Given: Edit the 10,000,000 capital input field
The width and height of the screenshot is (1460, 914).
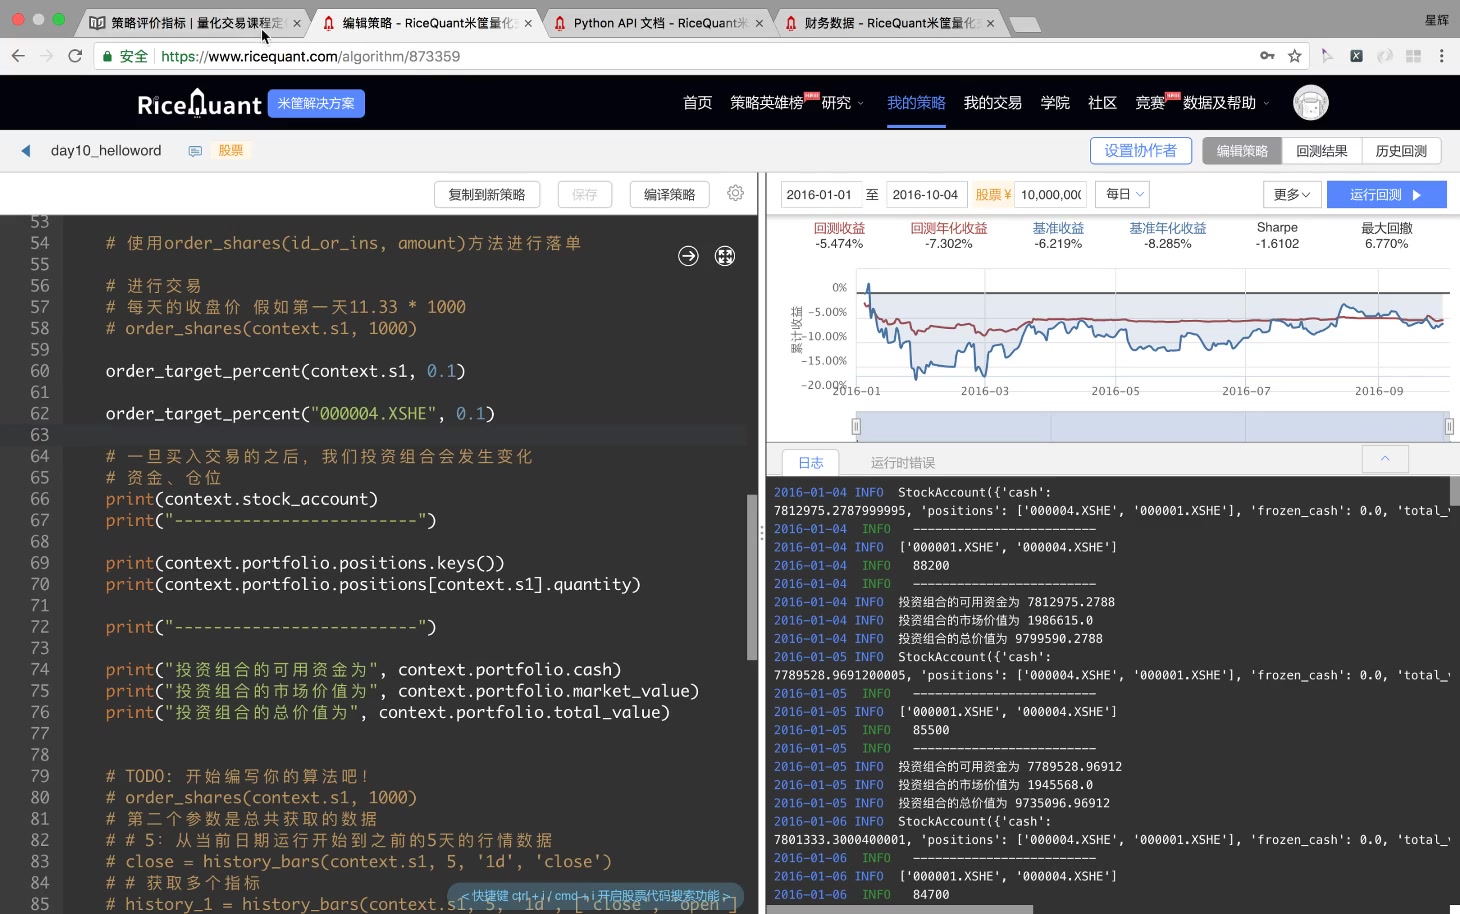Looking at the screenshot, I should click(1050, 194).
